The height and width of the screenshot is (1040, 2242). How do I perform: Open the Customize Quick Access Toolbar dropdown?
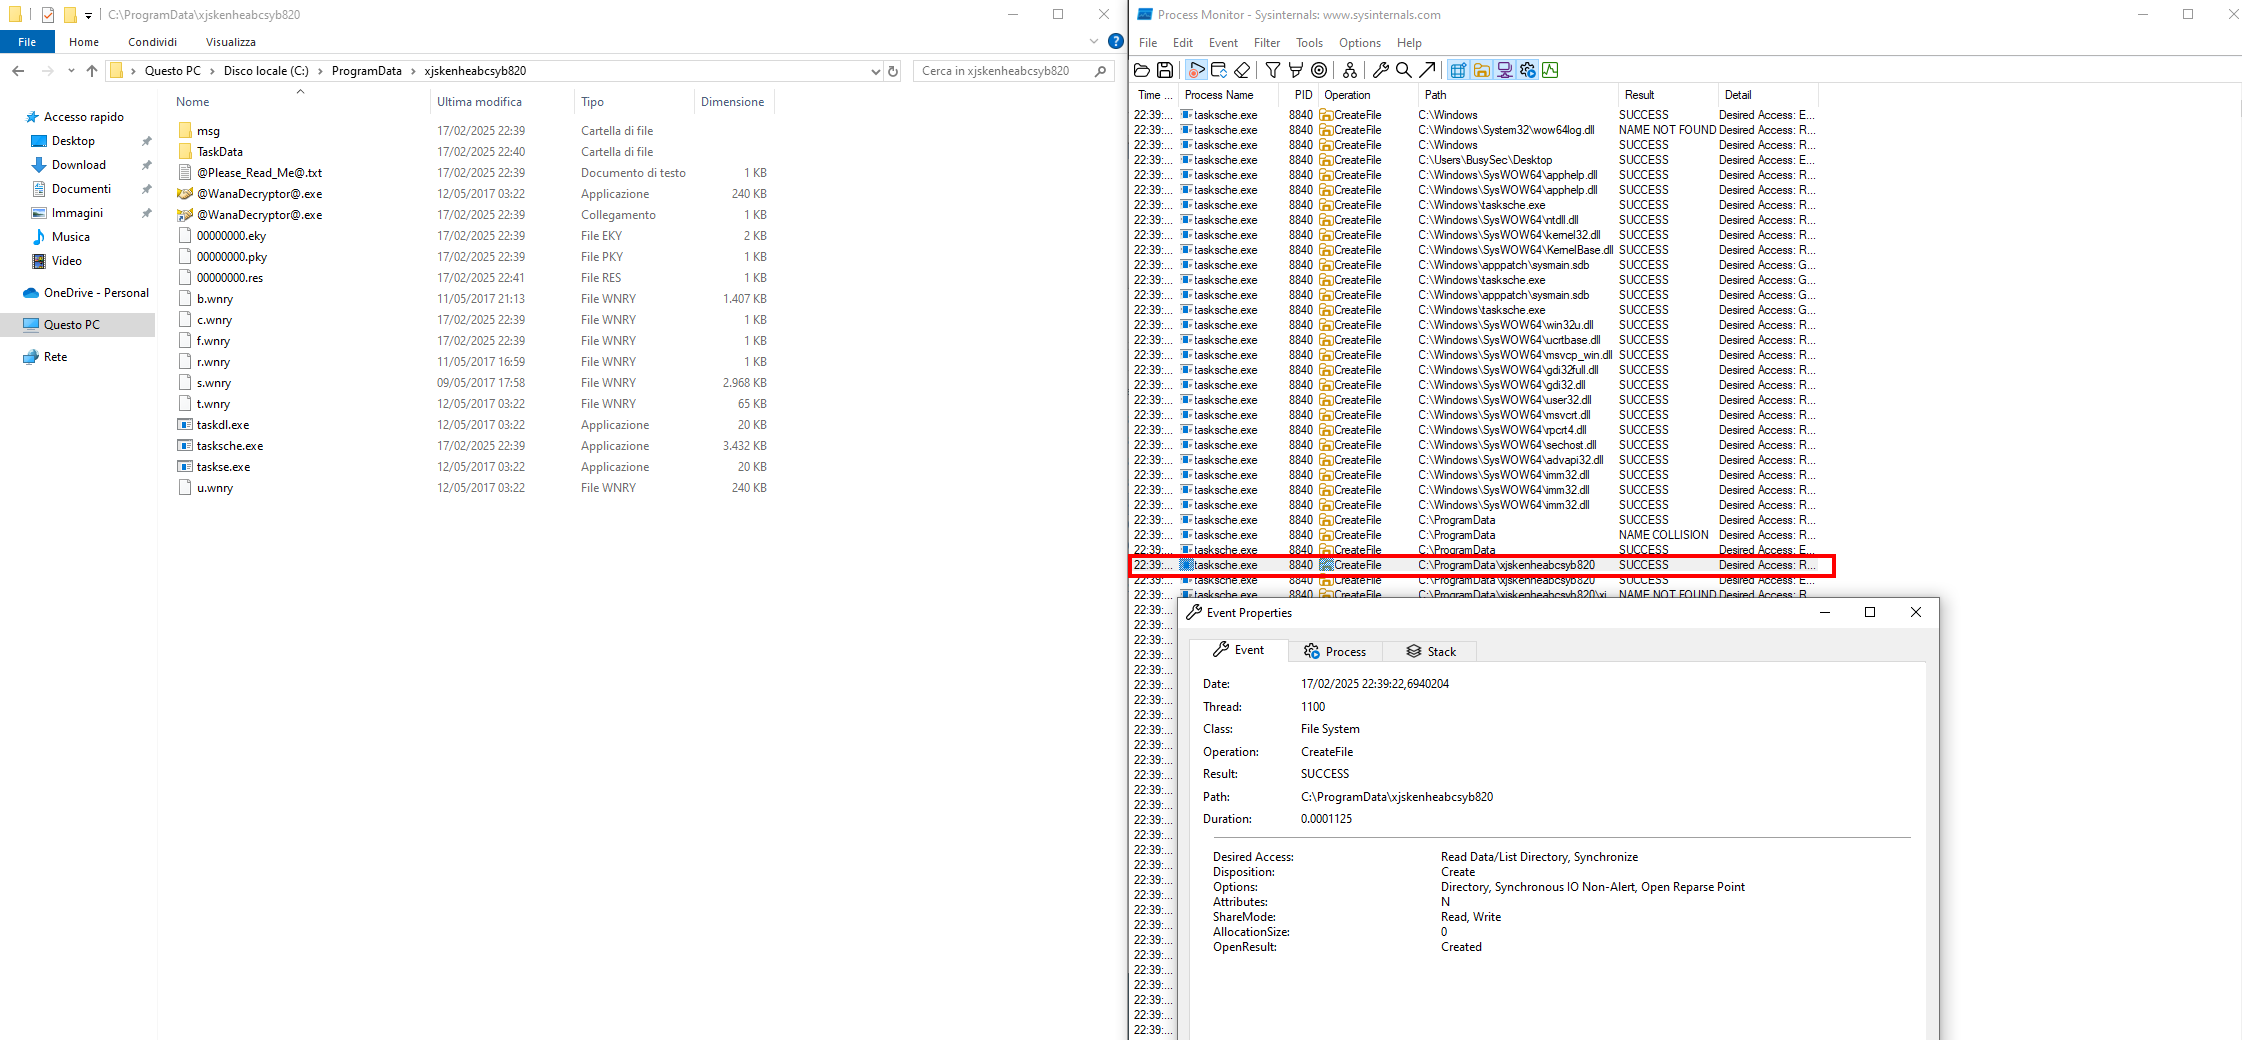pyautogui.click(x=88, y=15)
